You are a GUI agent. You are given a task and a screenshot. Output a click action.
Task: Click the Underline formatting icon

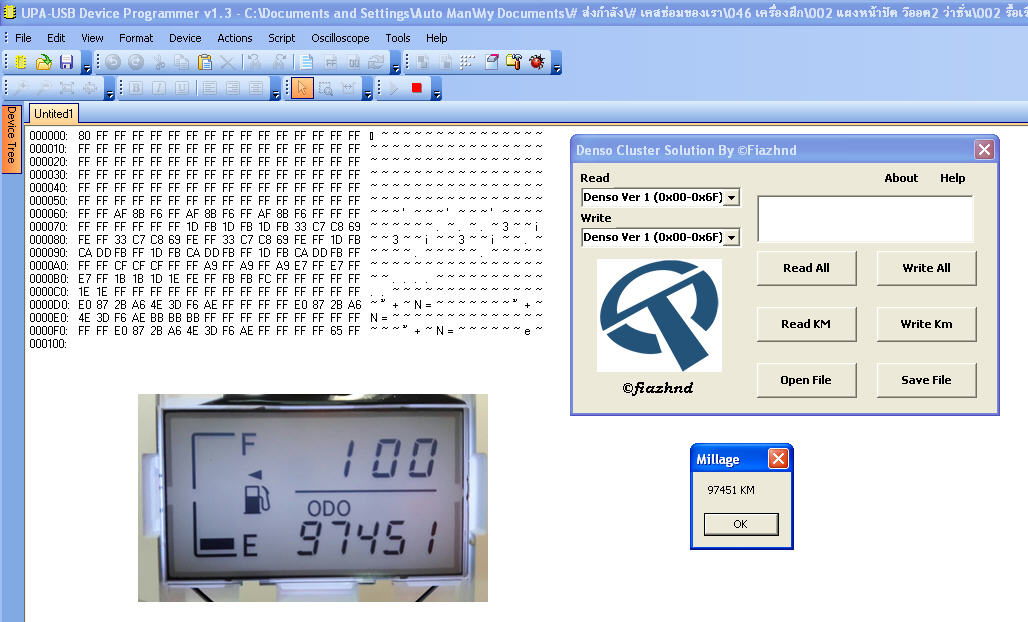pos(182,88)
